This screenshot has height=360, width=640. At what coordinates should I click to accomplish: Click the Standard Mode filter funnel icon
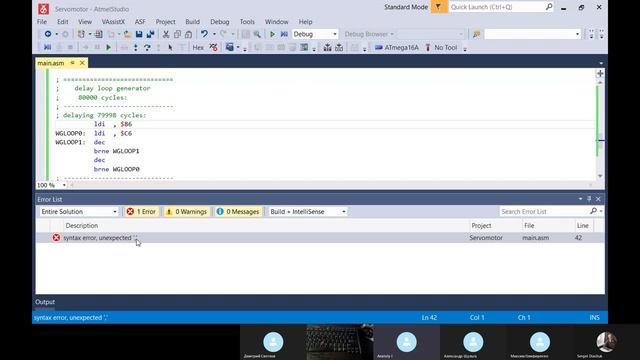tap(439, 7)
